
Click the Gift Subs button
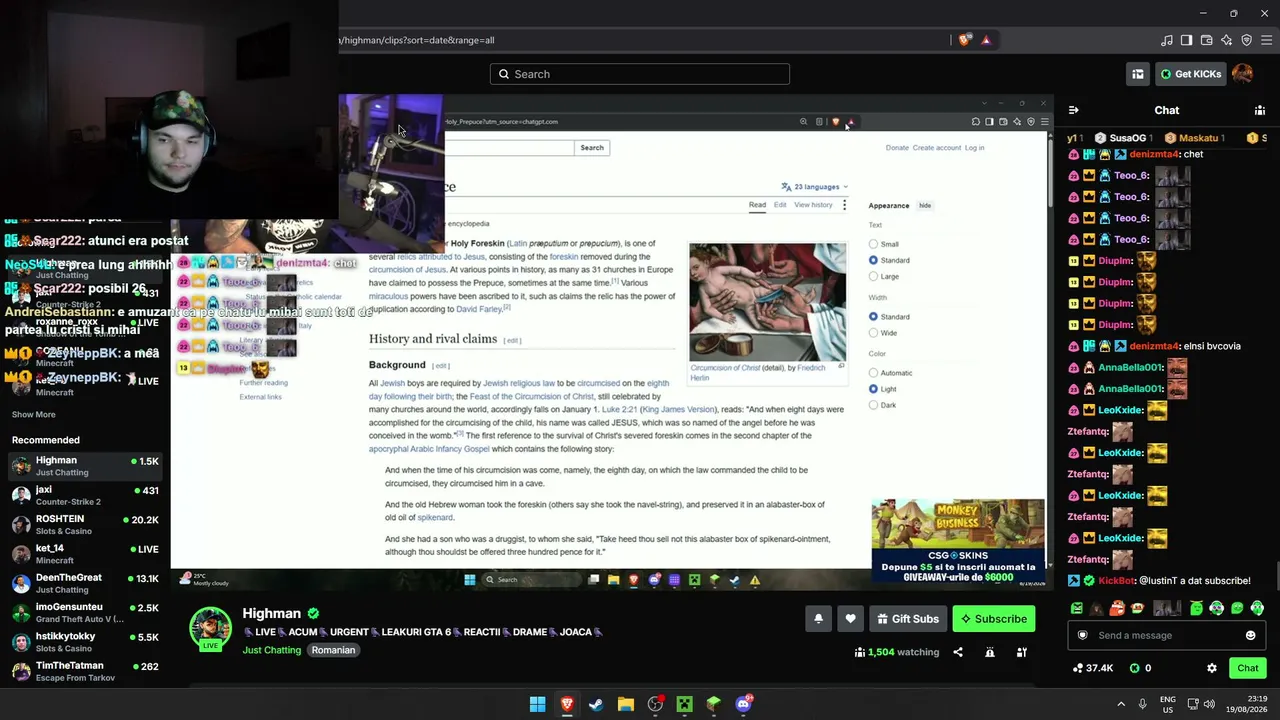click(x=908, y=619)
